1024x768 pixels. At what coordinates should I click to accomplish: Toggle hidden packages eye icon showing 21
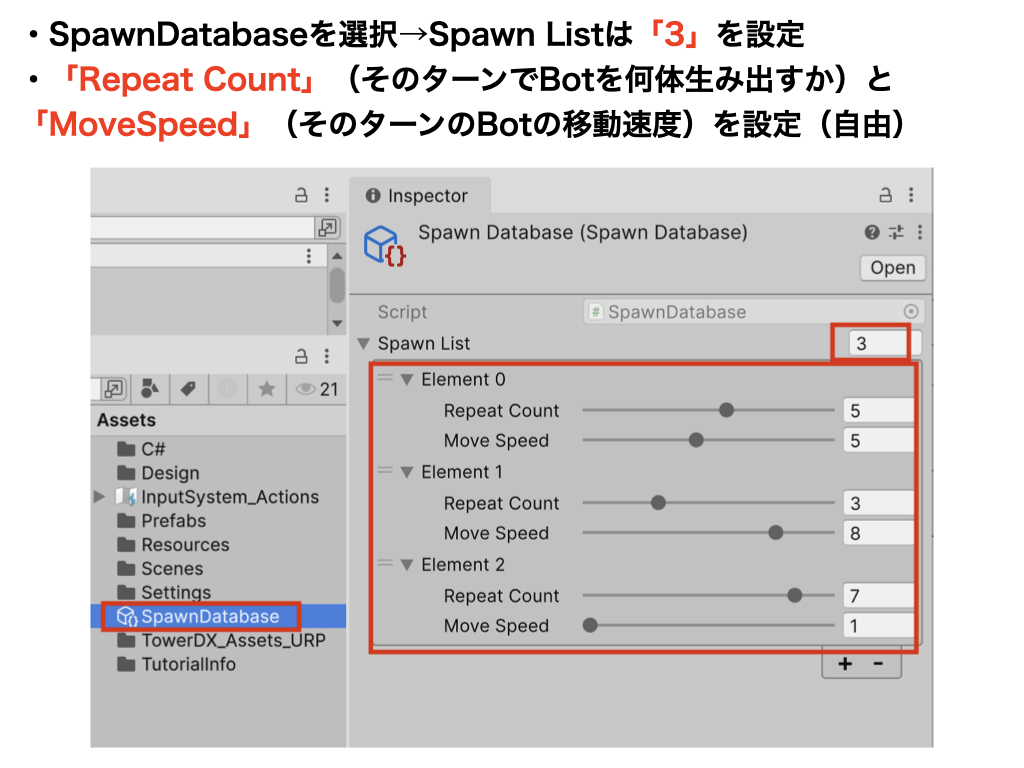[x=317, y=389]
